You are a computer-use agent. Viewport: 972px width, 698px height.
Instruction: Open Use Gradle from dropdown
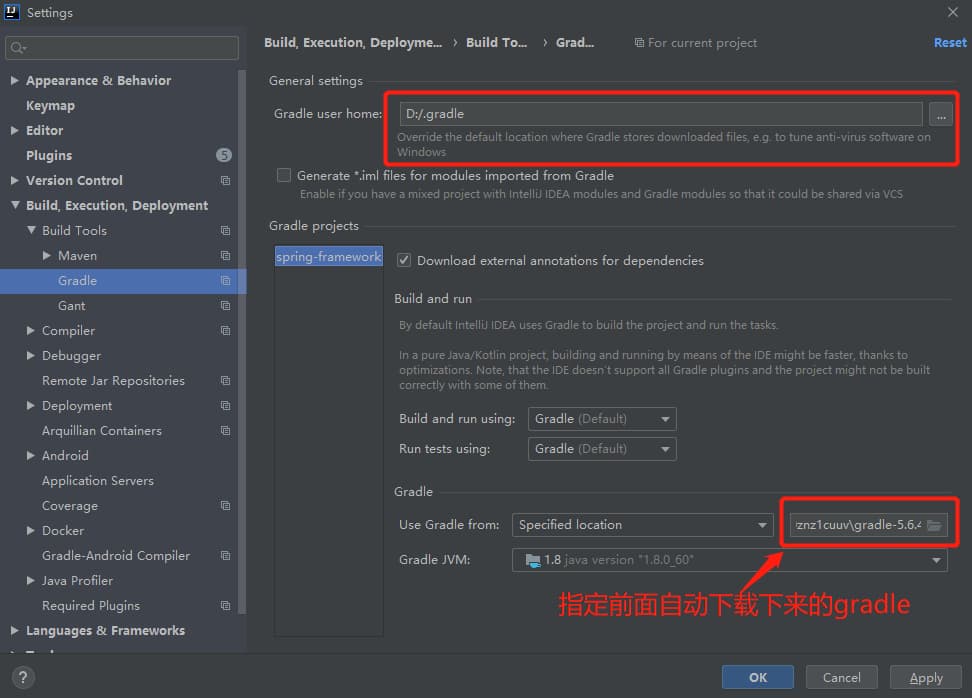[643, 525]
